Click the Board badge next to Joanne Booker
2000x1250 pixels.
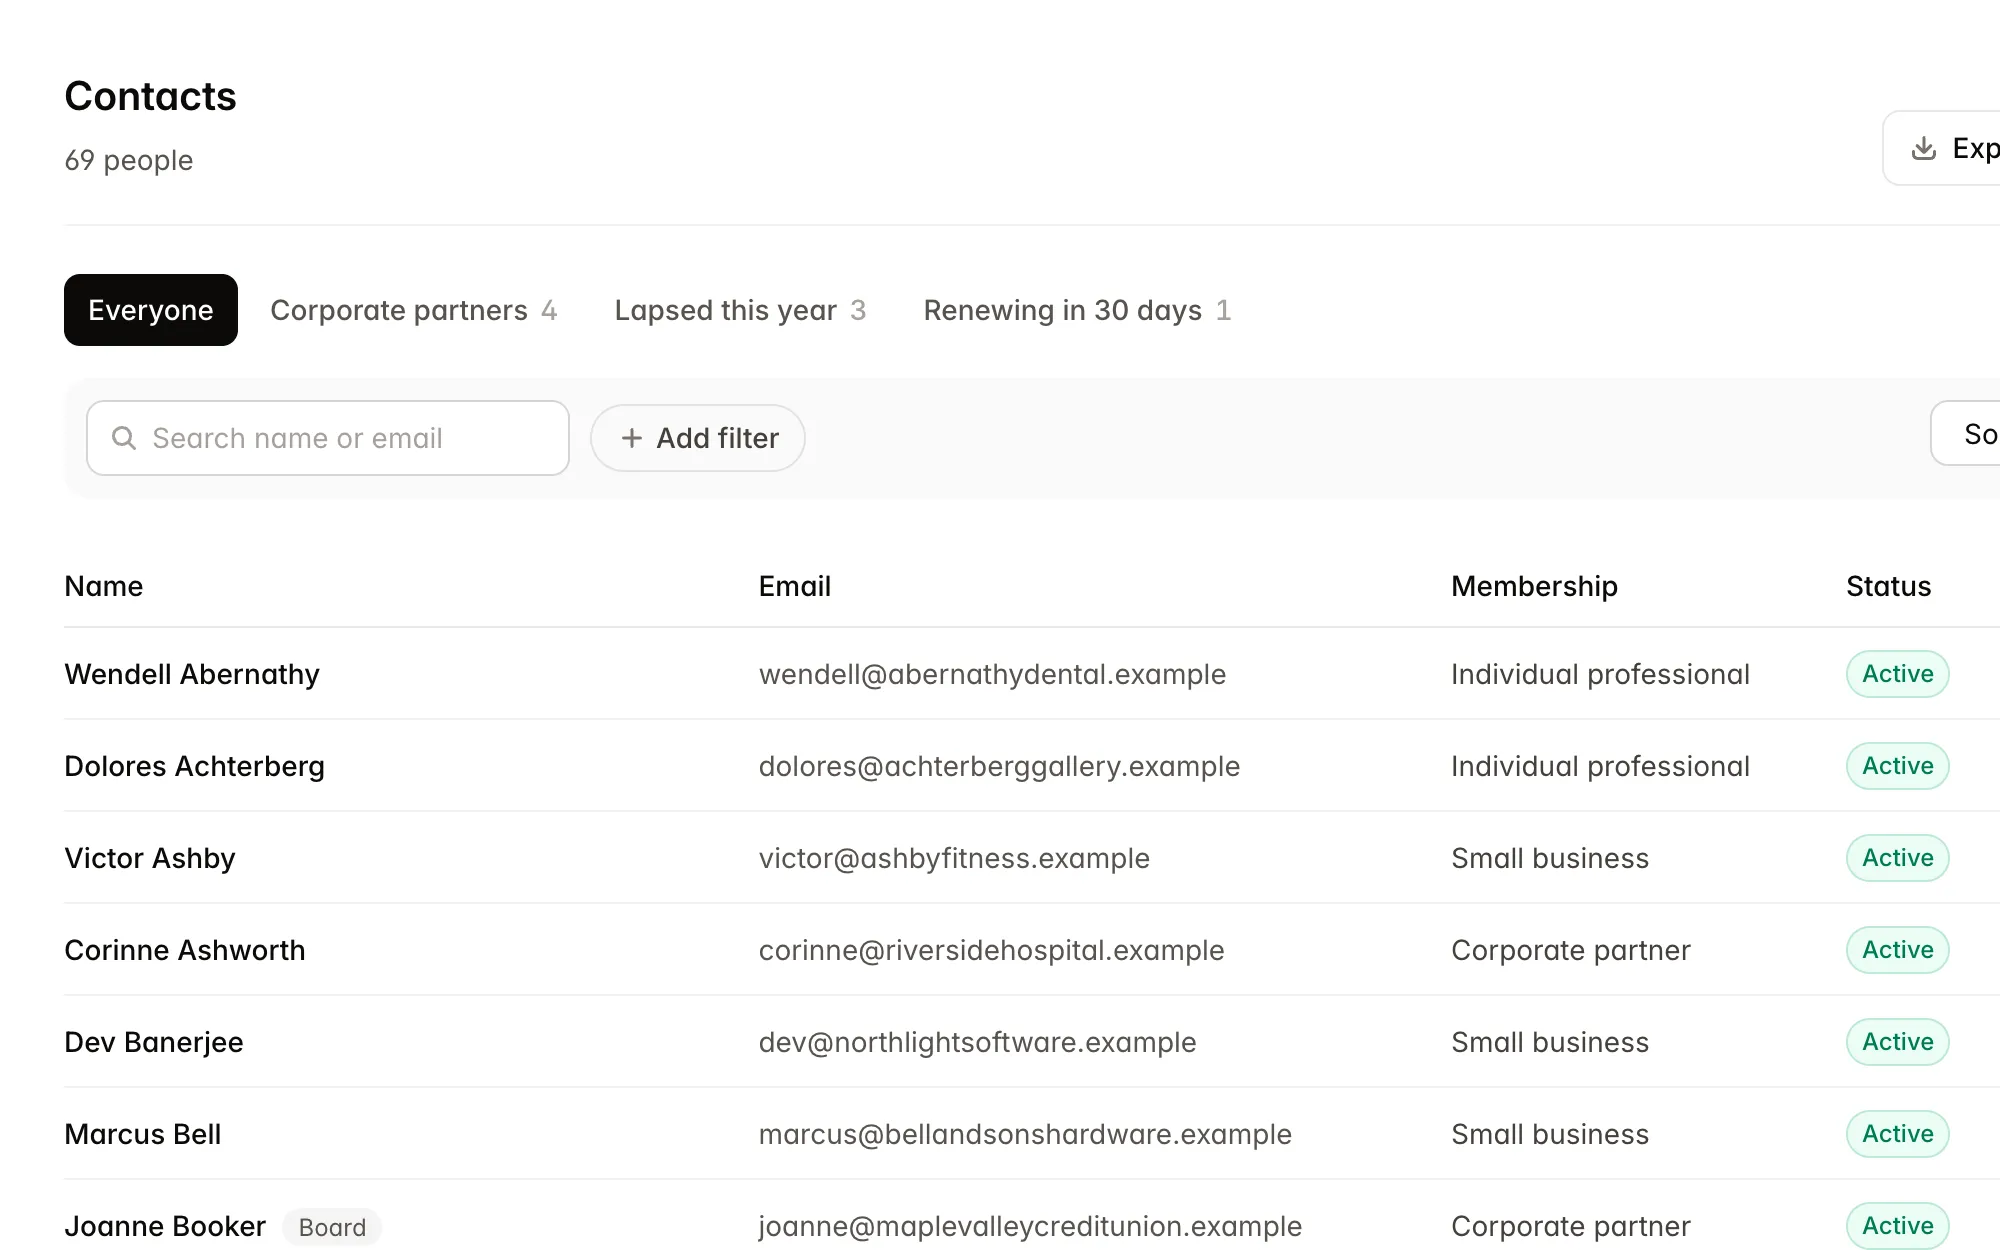(332, 1227)
